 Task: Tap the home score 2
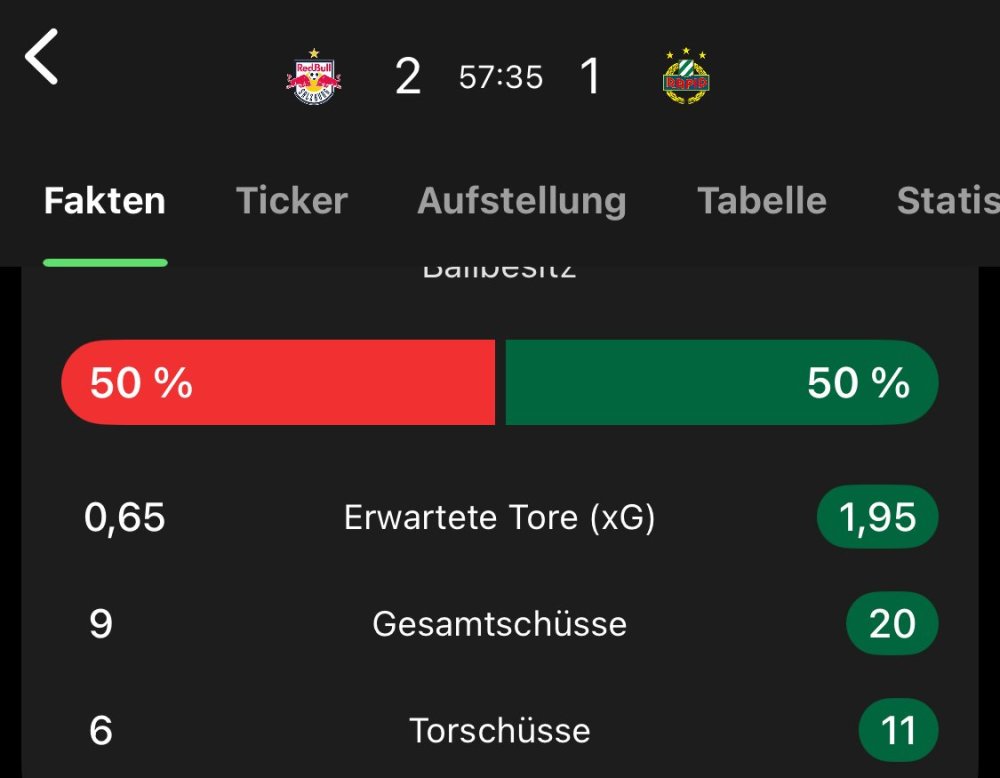coord(408,77)
